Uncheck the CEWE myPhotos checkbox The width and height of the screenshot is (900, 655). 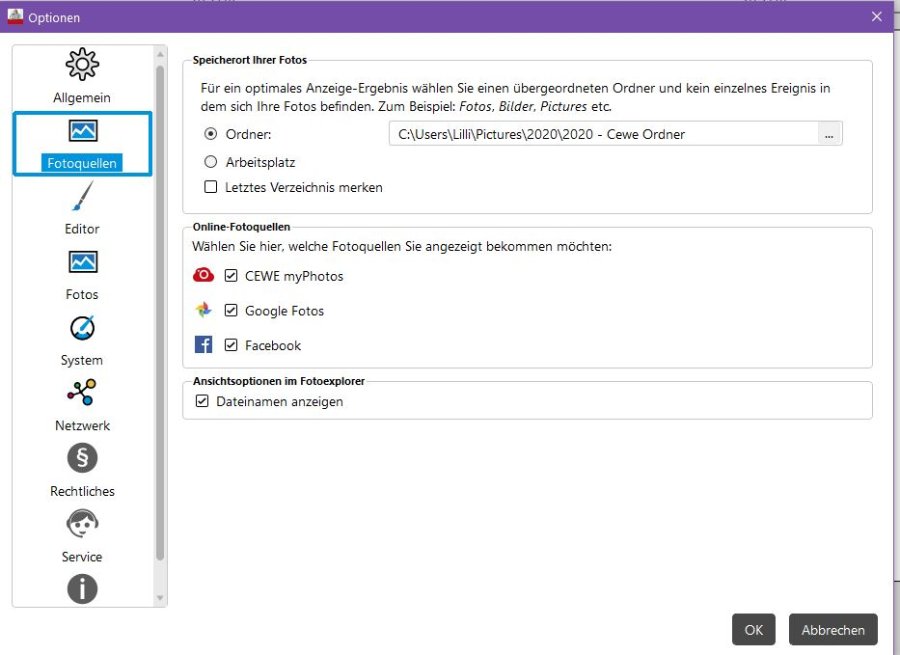pos(232,276)
